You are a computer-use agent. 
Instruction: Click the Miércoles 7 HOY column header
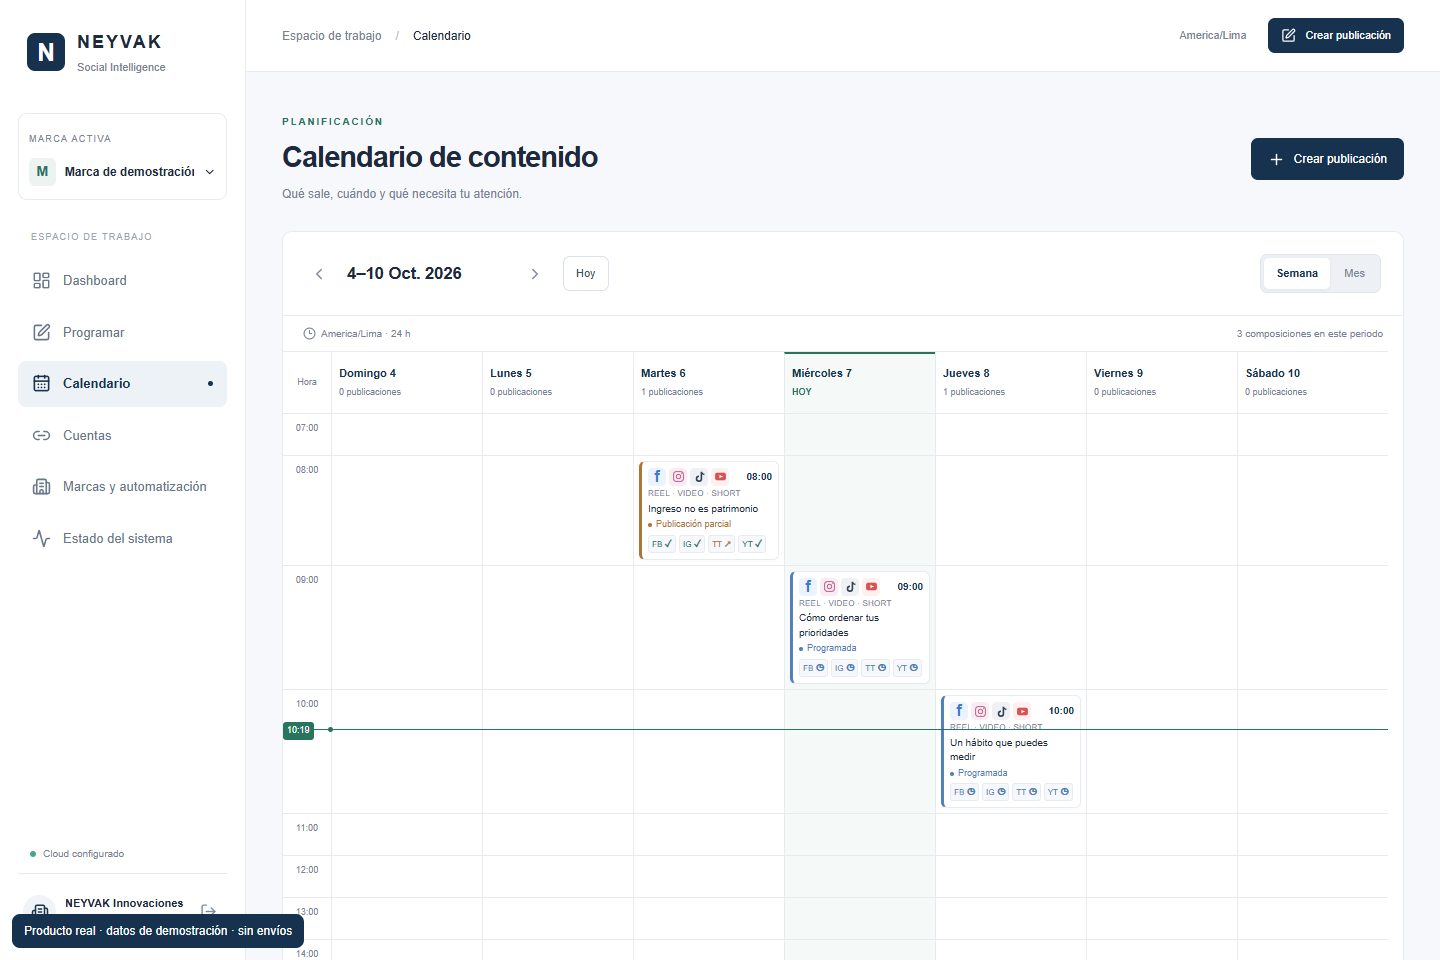tap(860, 383)
